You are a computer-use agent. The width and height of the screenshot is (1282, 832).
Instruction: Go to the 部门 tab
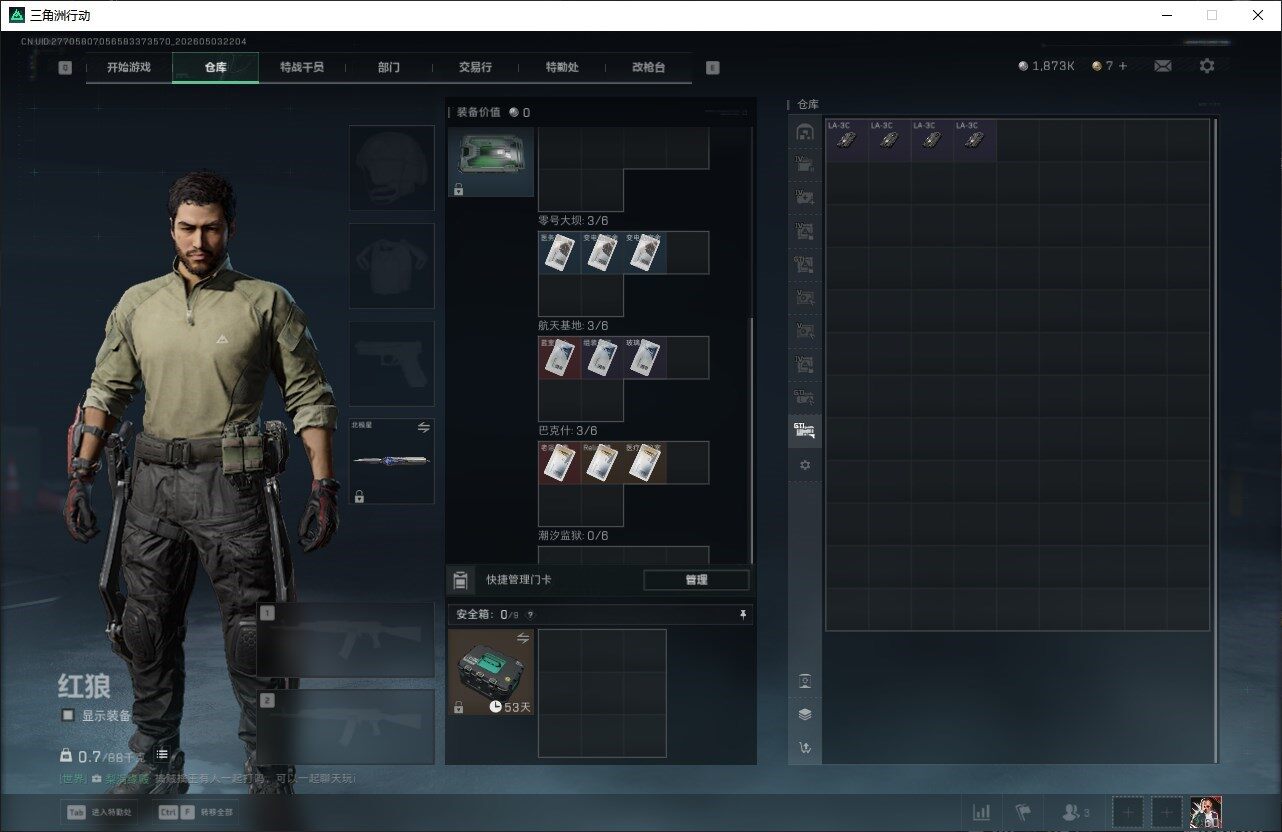point(388,67)
